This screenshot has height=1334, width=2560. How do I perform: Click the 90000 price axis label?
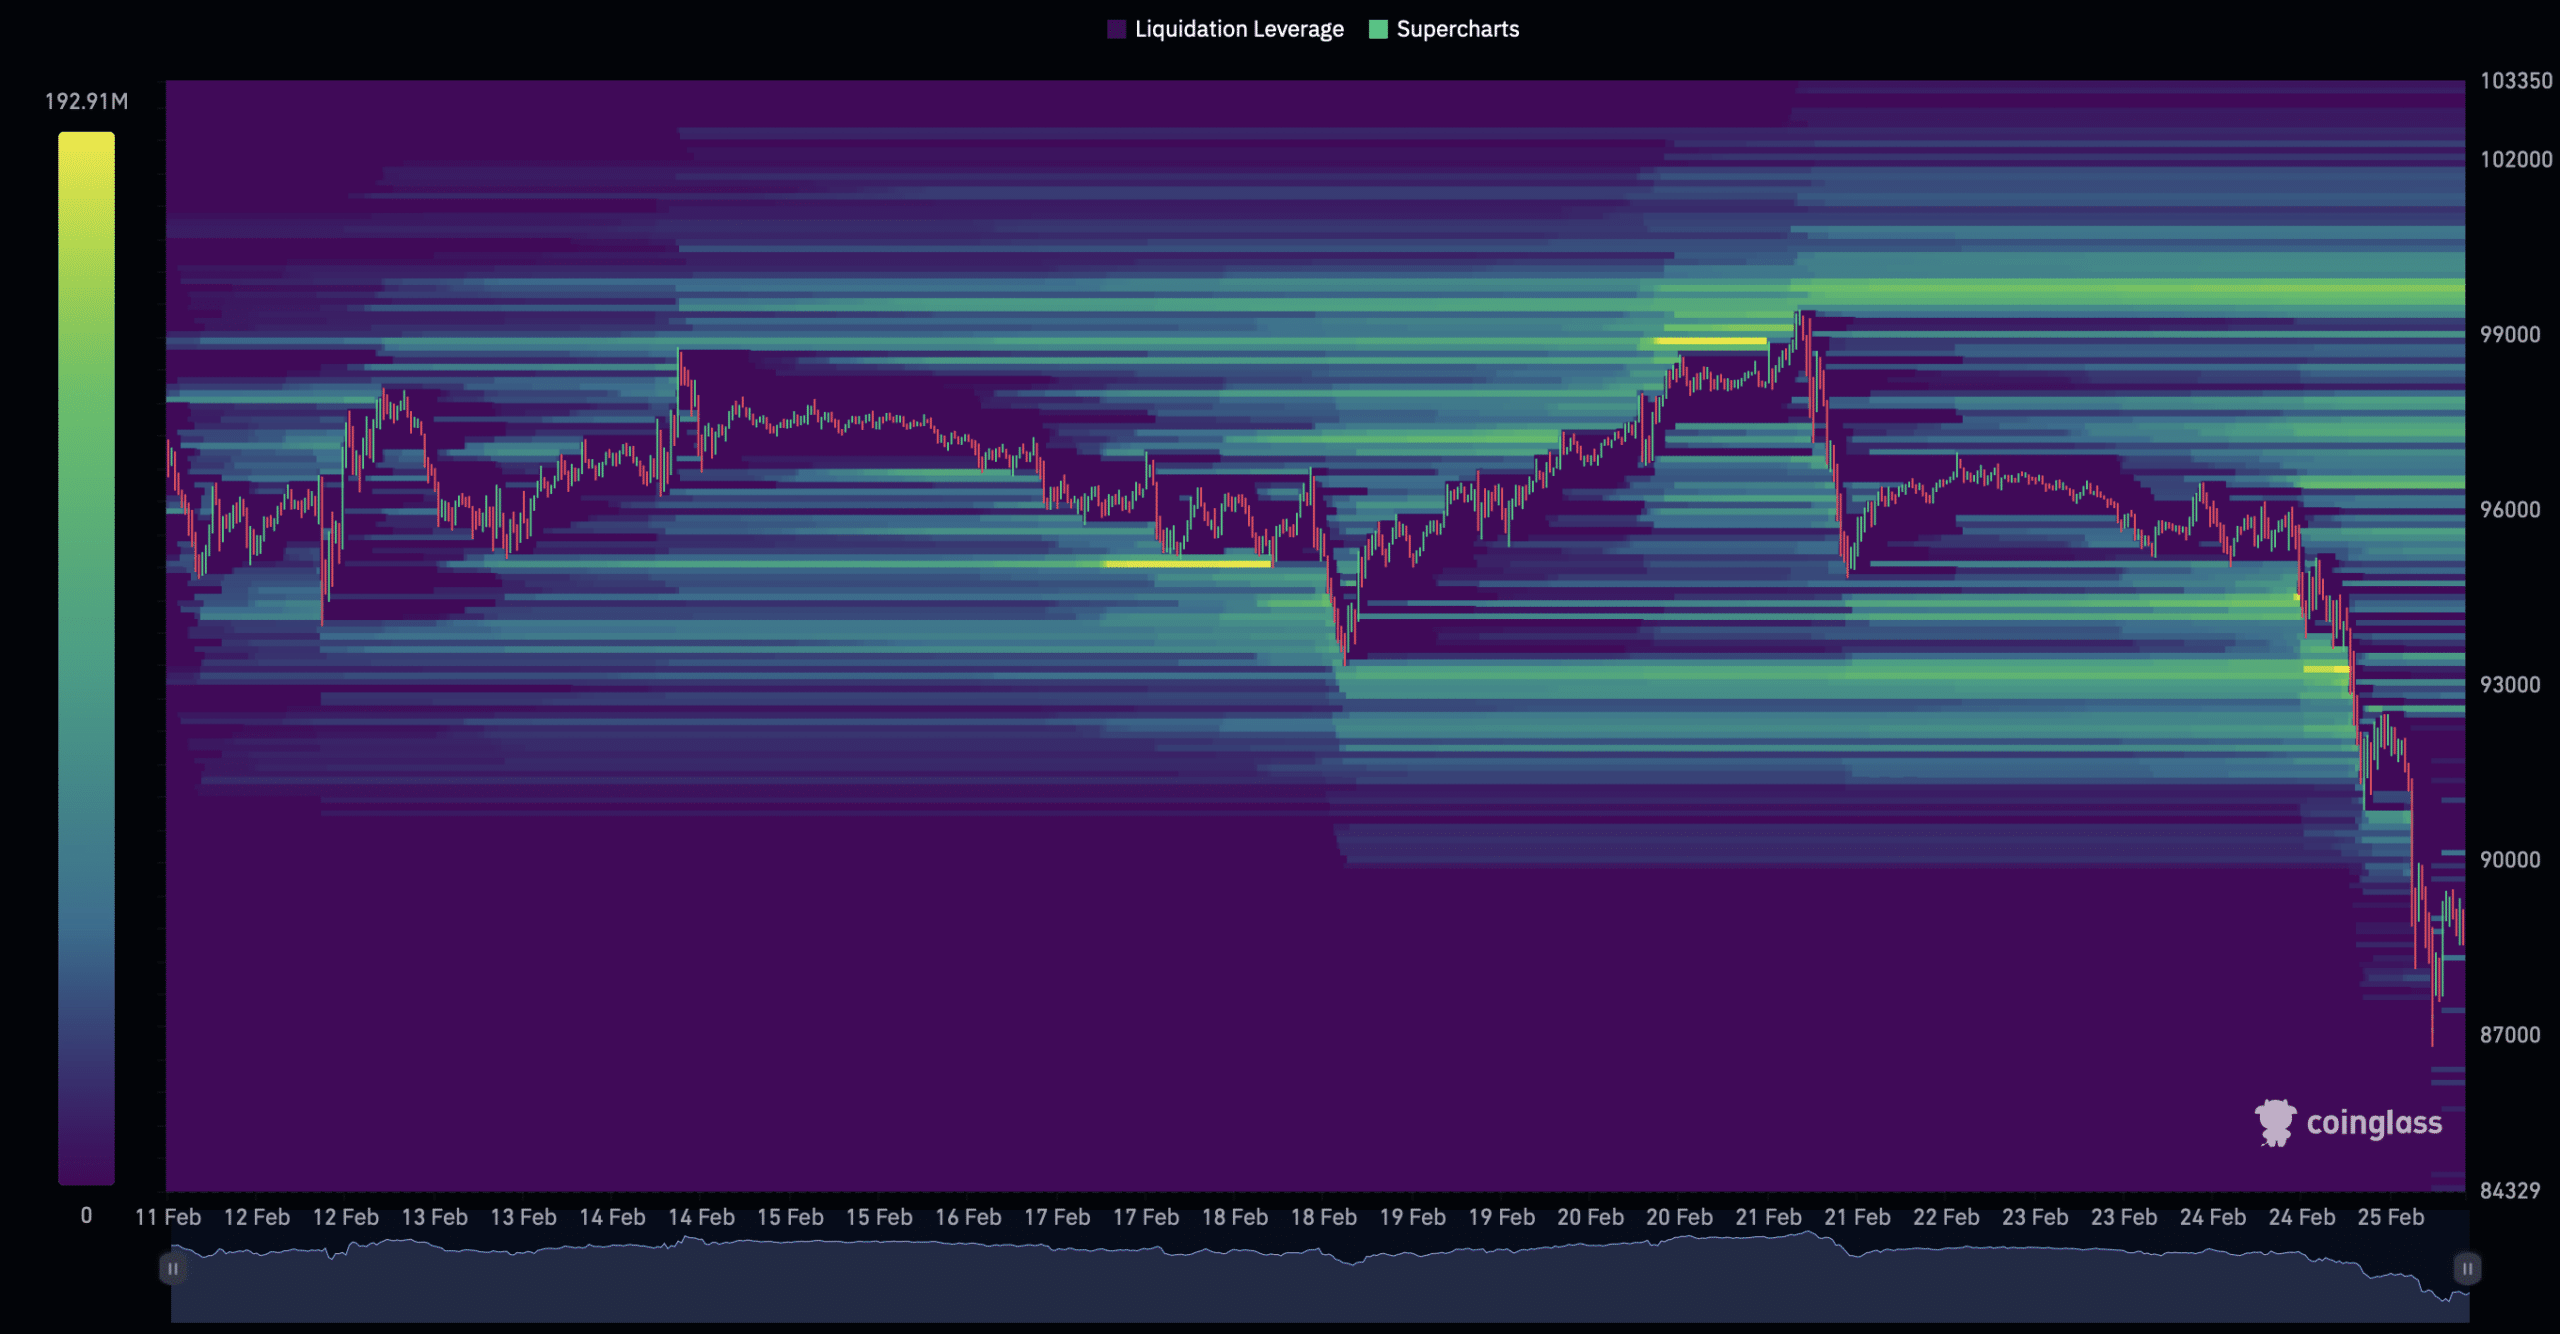coord(2510,859)
